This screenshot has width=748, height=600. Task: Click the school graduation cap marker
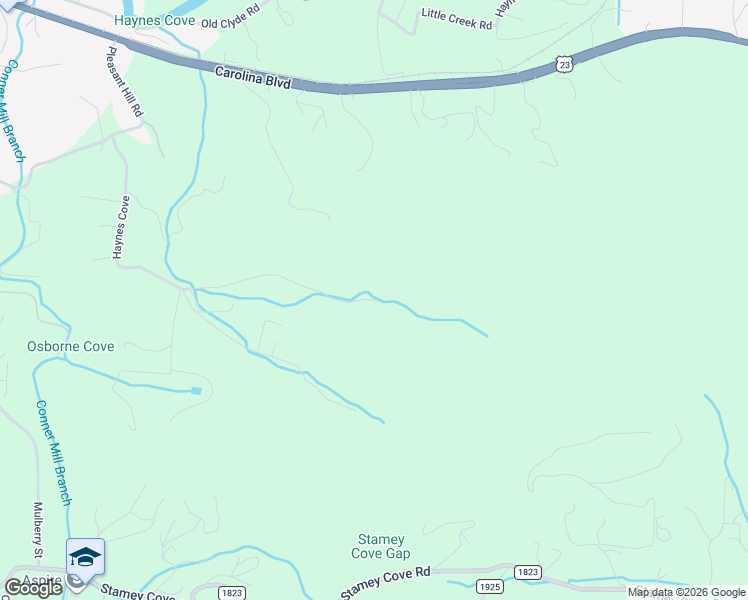(85, 558)
